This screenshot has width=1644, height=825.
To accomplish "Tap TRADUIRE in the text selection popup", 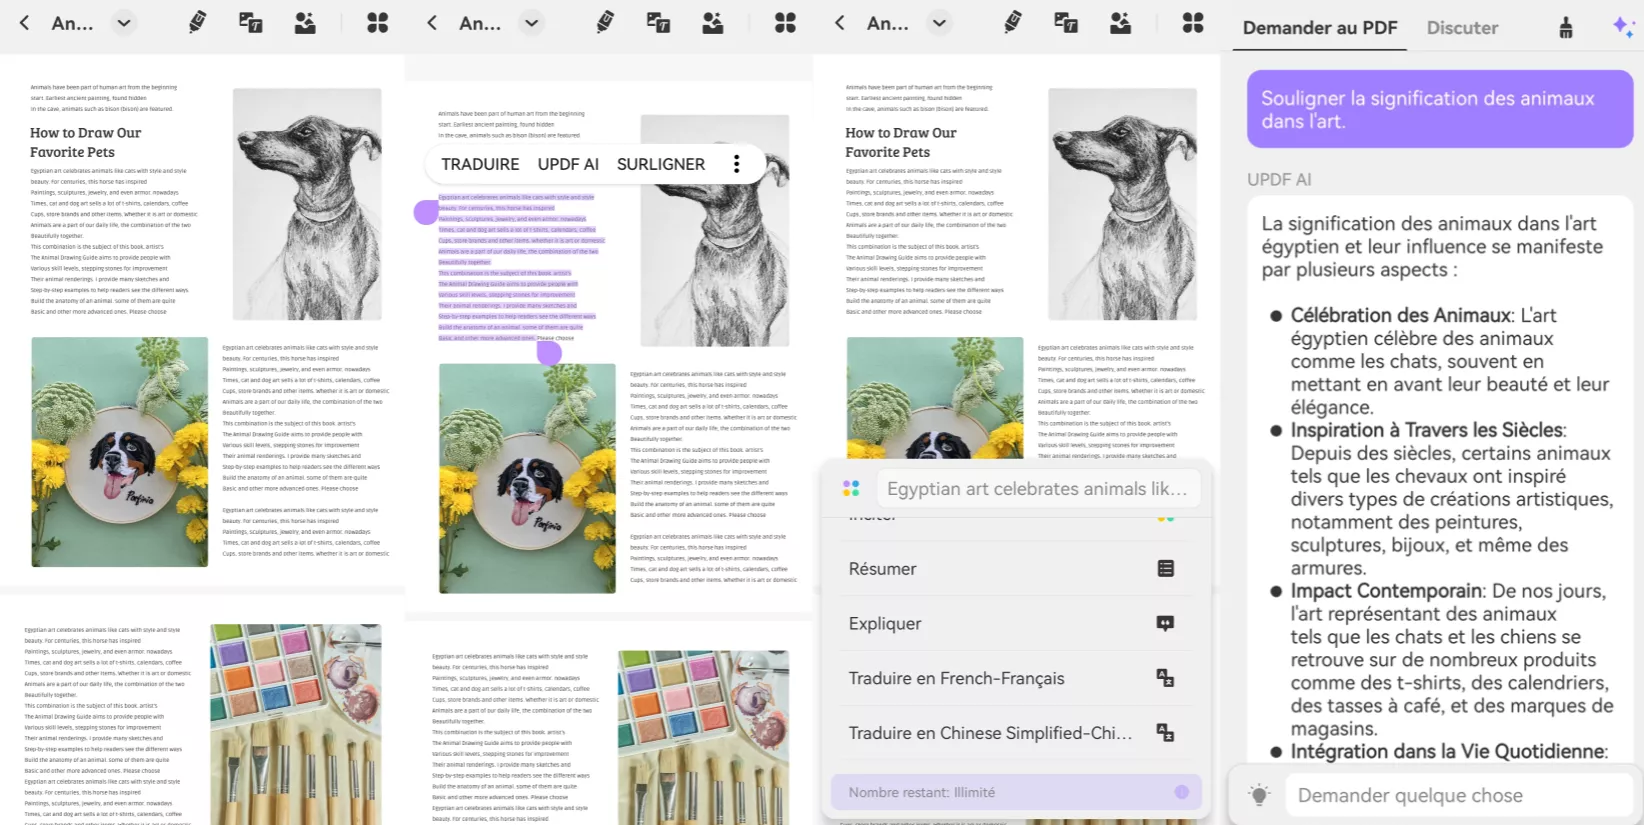I will pos(480,164).
